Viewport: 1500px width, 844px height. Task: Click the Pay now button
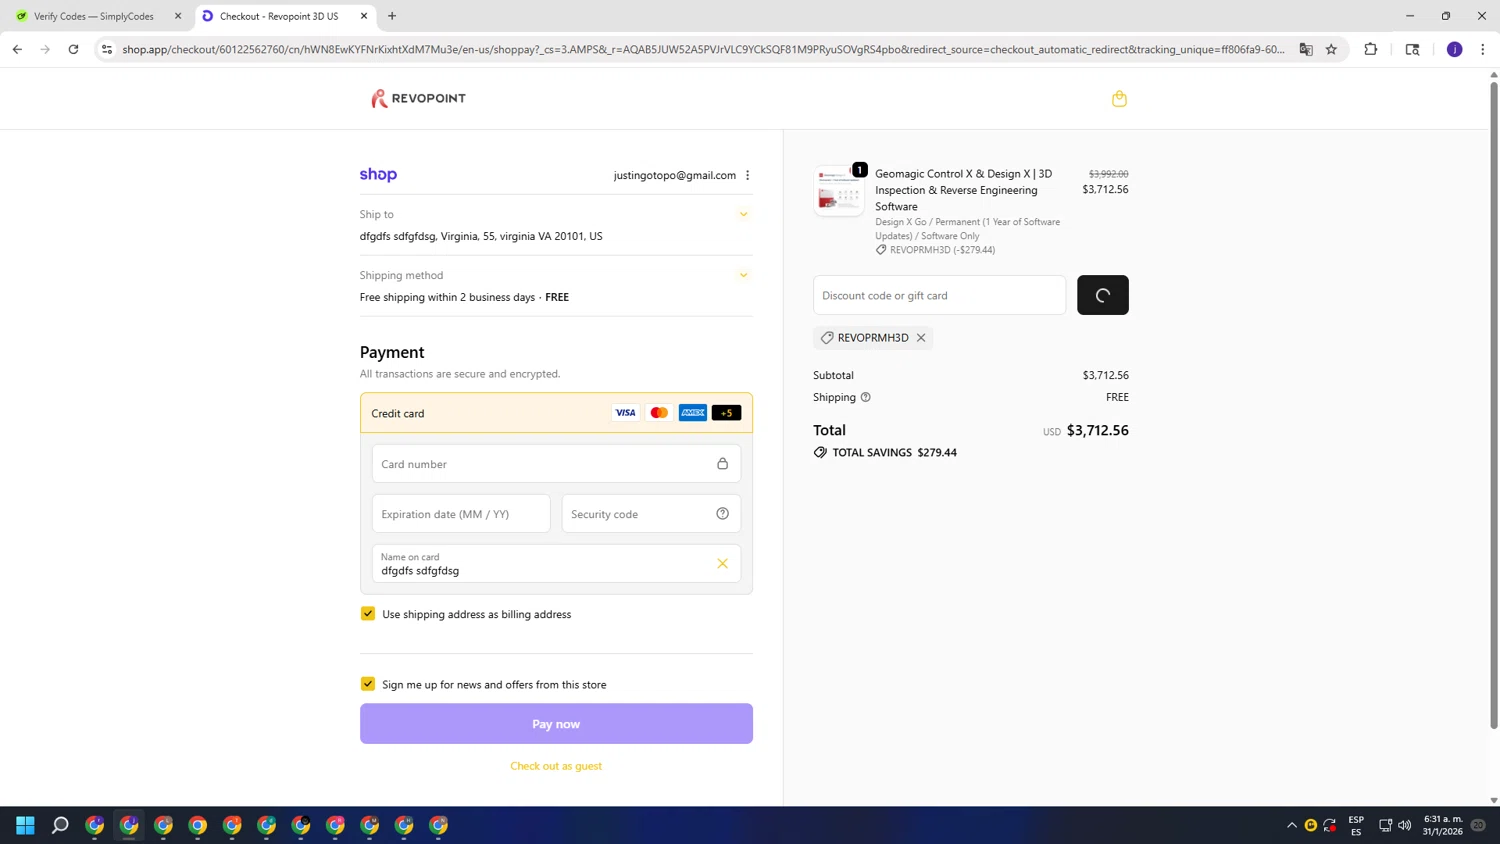556,724
